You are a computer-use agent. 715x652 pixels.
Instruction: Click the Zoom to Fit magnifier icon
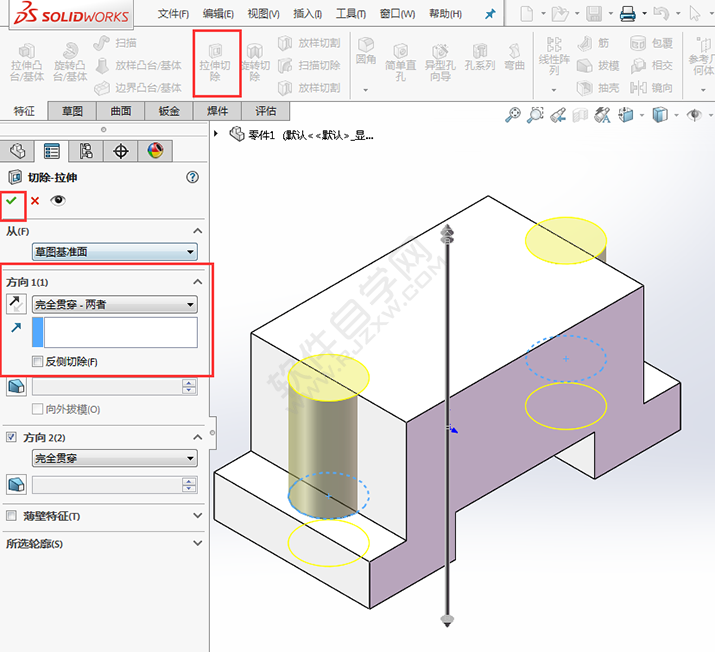[x=513, y=115]
